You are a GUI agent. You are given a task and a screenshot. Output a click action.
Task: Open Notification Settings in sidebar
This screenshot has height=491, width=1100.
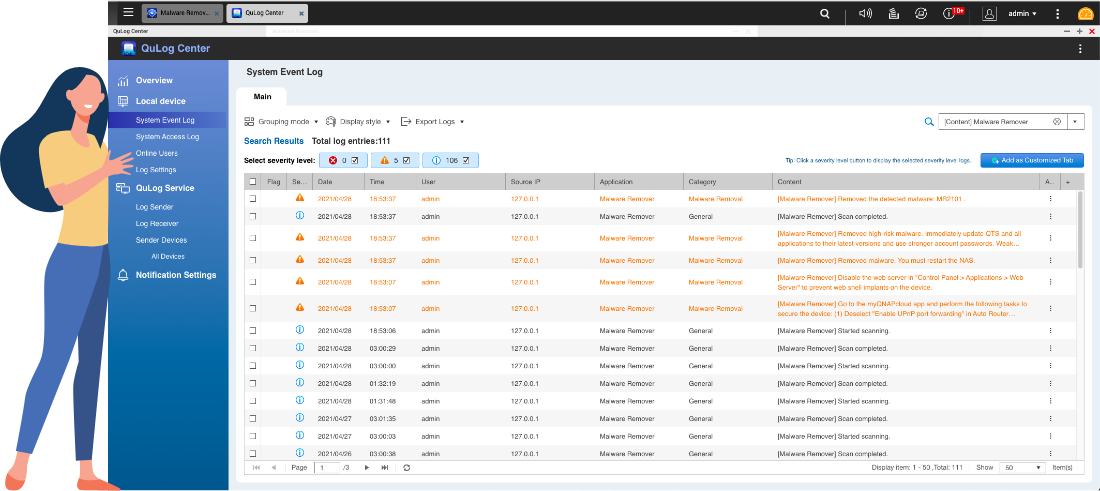175,275
